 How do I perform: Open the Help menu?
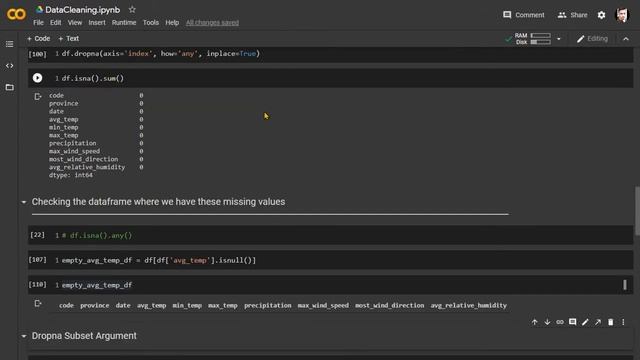(x=172, y=22)
